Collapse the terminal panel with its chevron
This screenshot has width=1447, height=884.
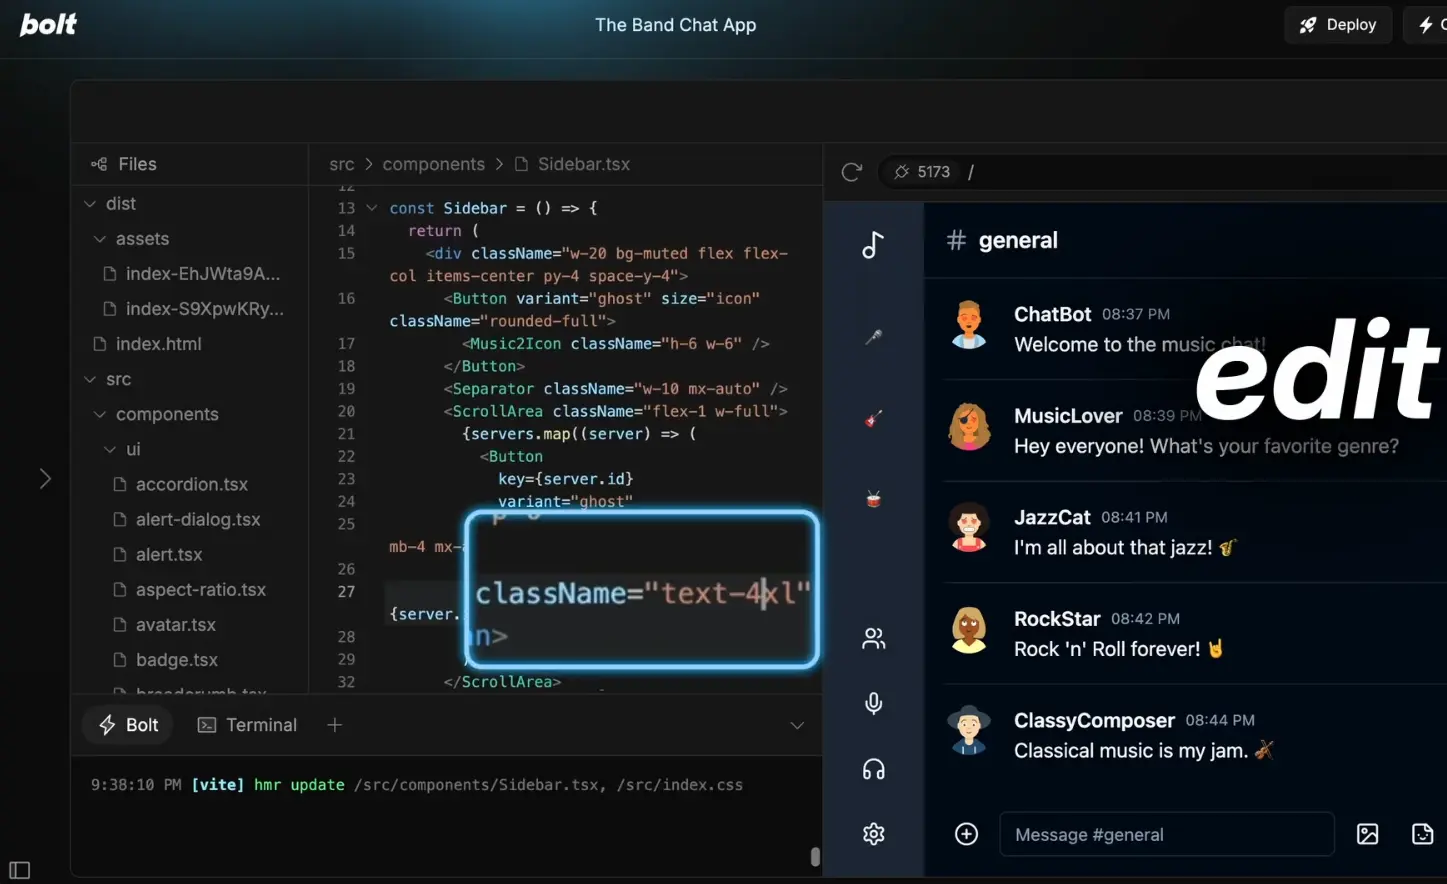pyautogui.click(x=796, y=725)
